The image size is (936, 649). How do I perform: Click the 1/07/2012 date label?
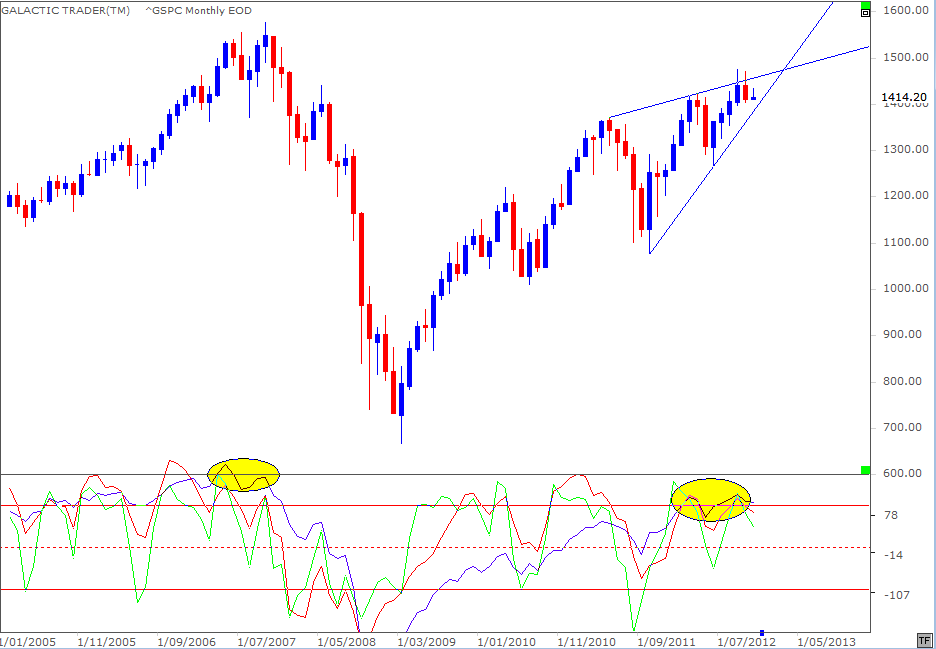(747, 642)
